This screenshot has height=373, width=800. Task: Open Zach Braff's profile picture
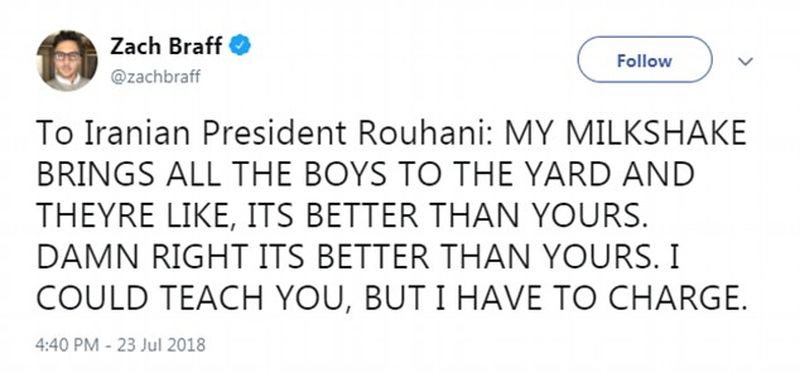[67, 61]
